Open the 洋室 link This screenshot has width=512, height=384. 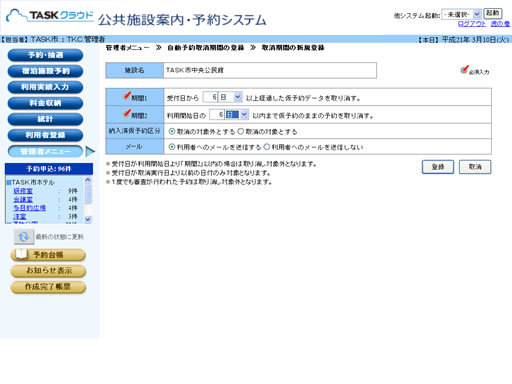click(20, 216)
